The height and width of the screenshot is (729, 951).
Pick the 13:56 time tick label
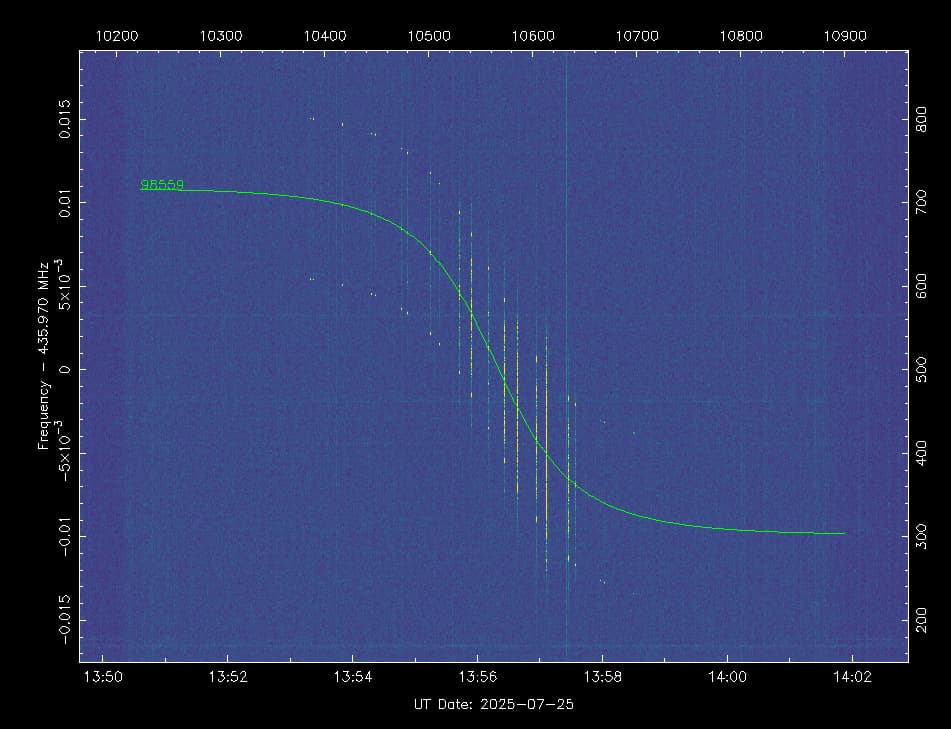tap(477, 677)
